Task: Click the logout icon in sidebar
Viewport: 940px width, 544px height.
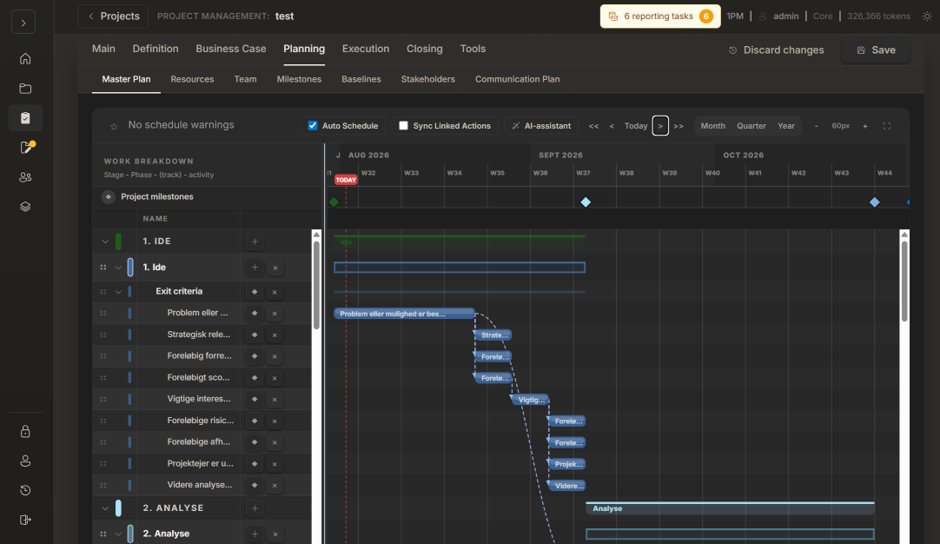Action: tap(25, 519)
